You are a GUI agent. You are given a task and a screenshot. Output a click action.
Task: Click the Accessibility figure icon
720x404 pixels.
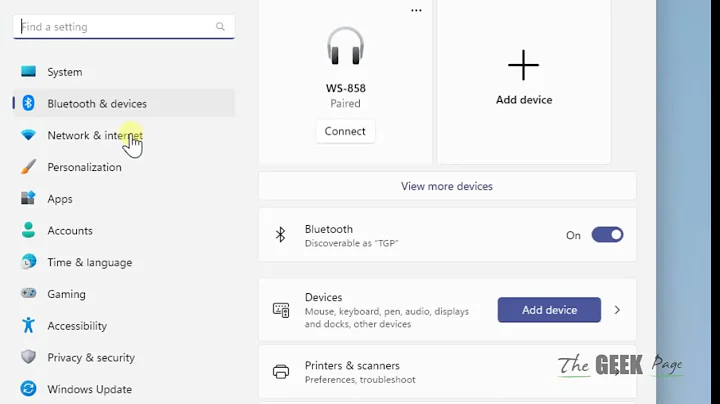[28, 326]
